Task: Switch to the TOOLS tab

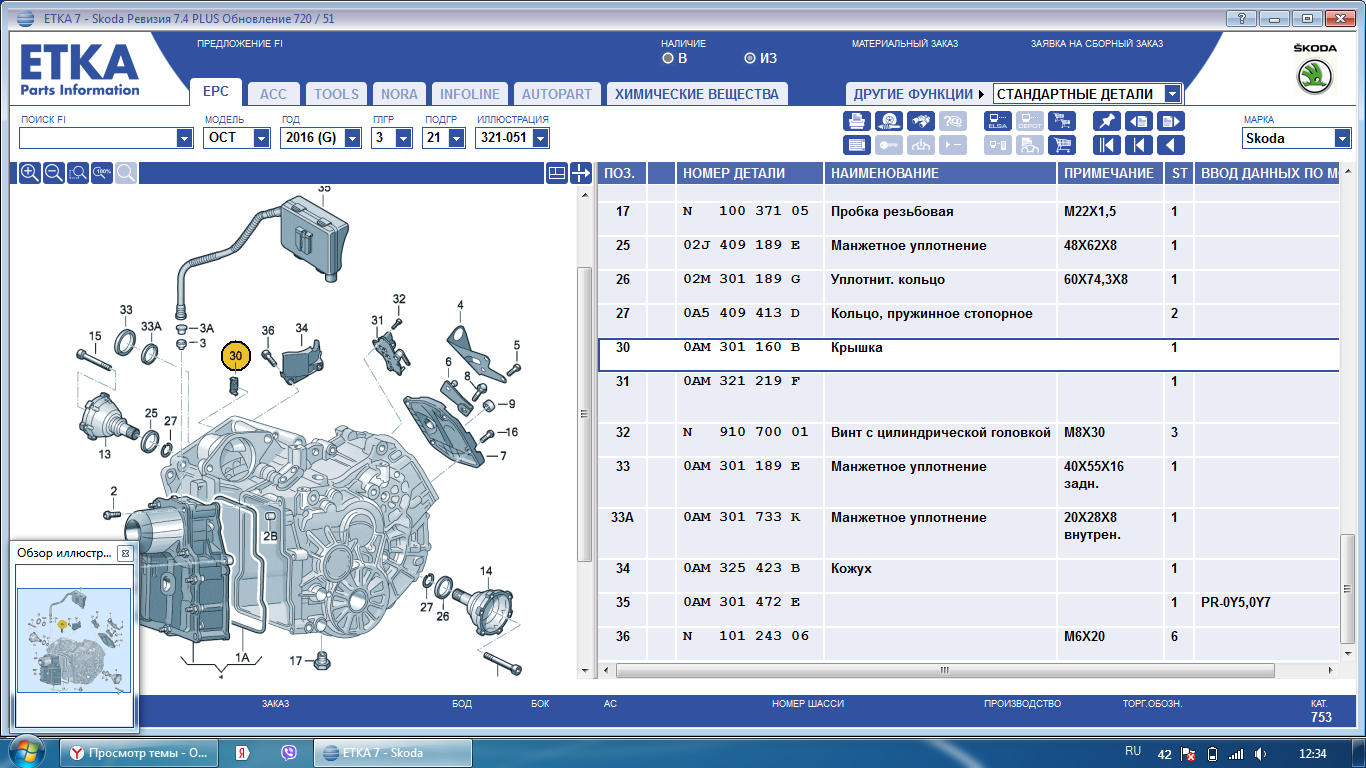Action: (336, 94)
